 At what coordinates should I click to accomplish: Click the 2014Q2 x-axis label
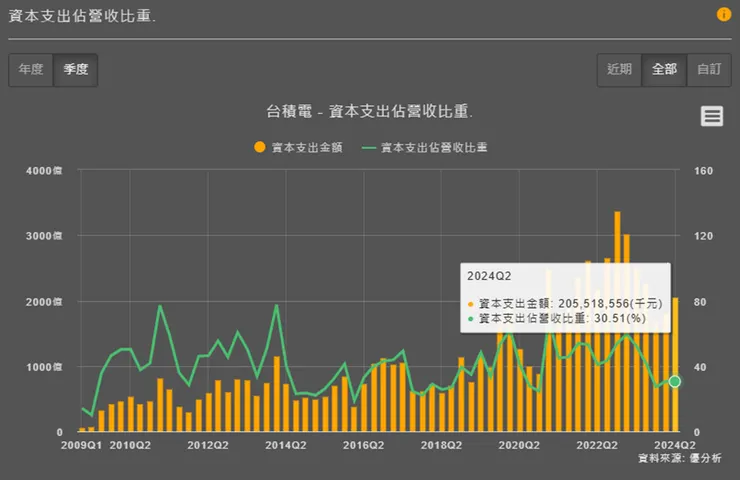coord(286,445)
